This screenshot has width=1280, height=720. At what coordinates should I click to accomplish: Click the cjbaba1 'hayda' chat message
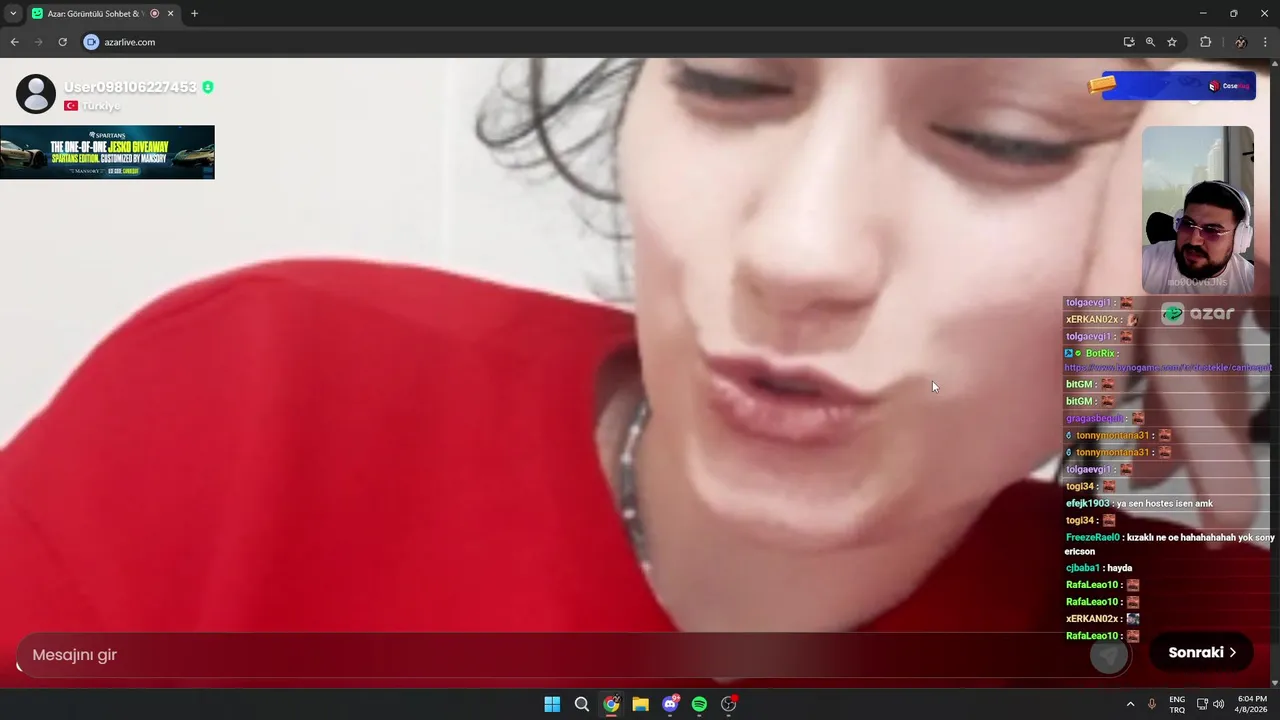click(1099, 568)
